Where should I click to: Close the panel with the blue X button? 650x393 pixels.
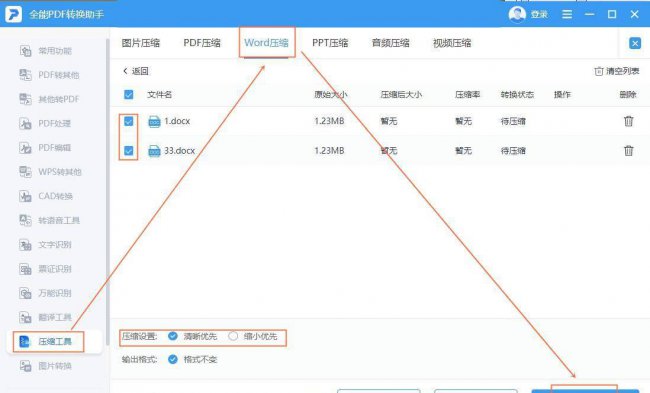click(x=635, y=43)
